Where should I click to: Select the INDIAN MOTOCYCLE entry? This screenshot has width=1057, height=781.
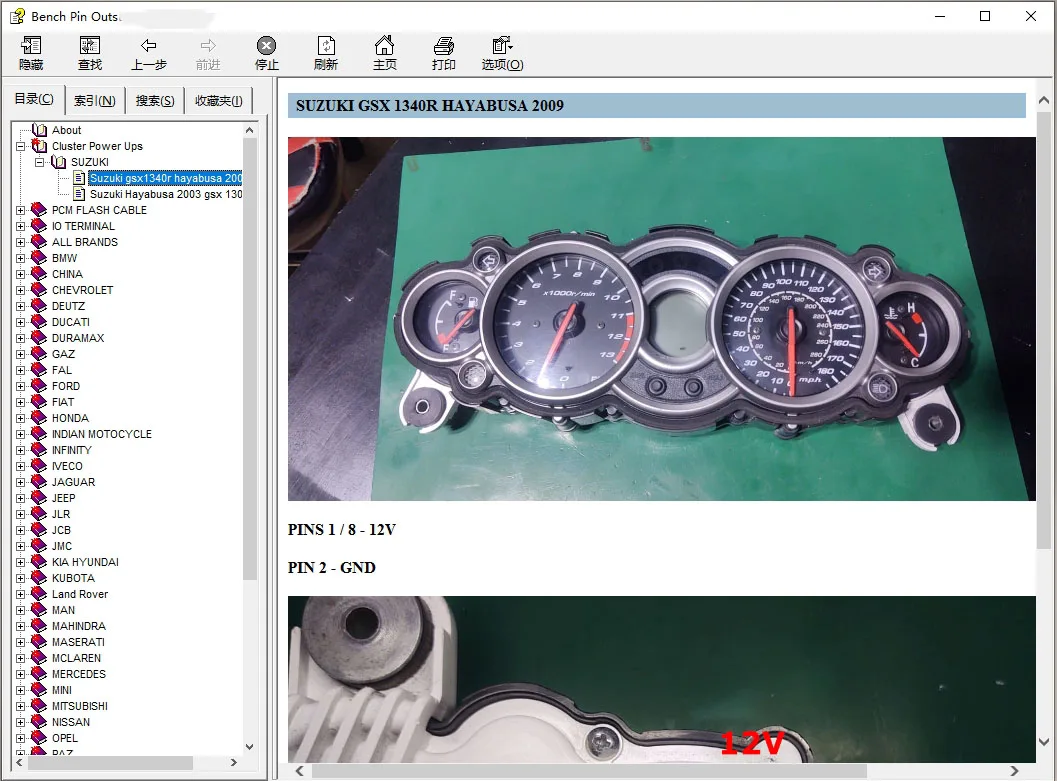(102, 434)
